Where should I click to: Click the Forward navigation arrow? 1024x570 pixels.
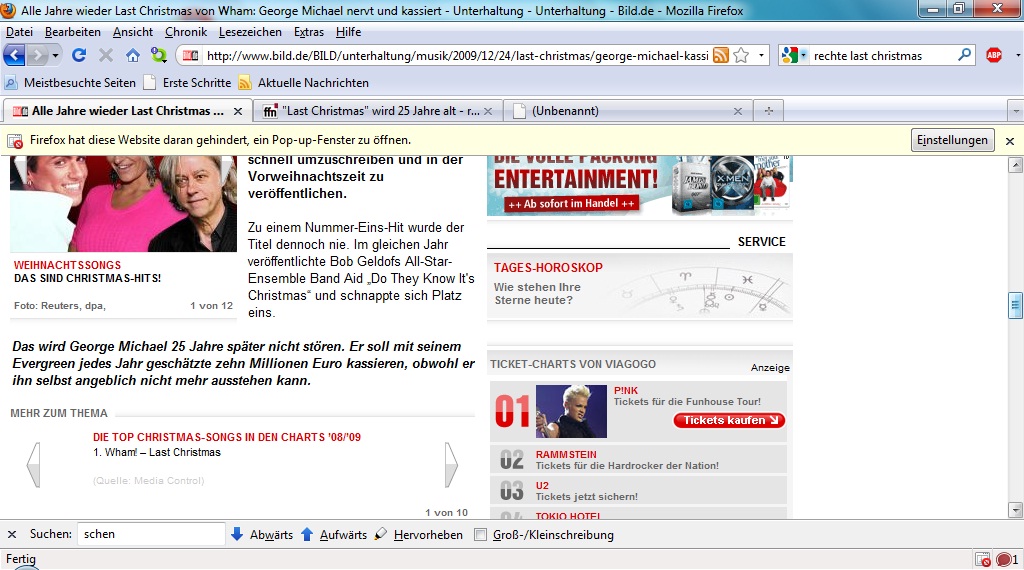(x=37, y=55)
